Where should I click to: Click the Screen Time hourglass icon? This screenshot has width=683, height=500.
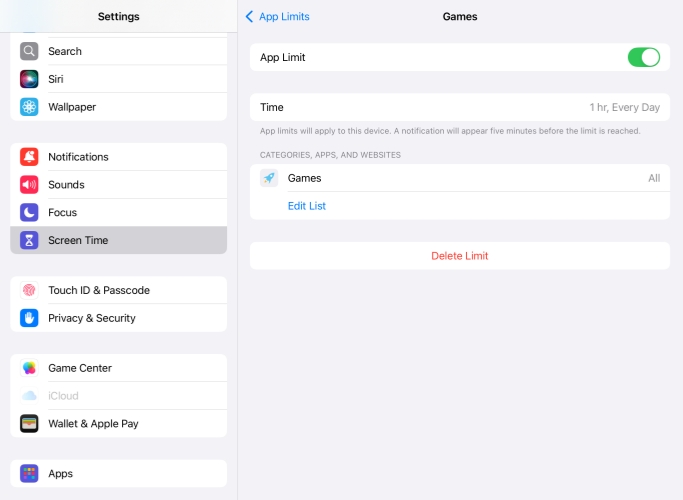[29, 240]
